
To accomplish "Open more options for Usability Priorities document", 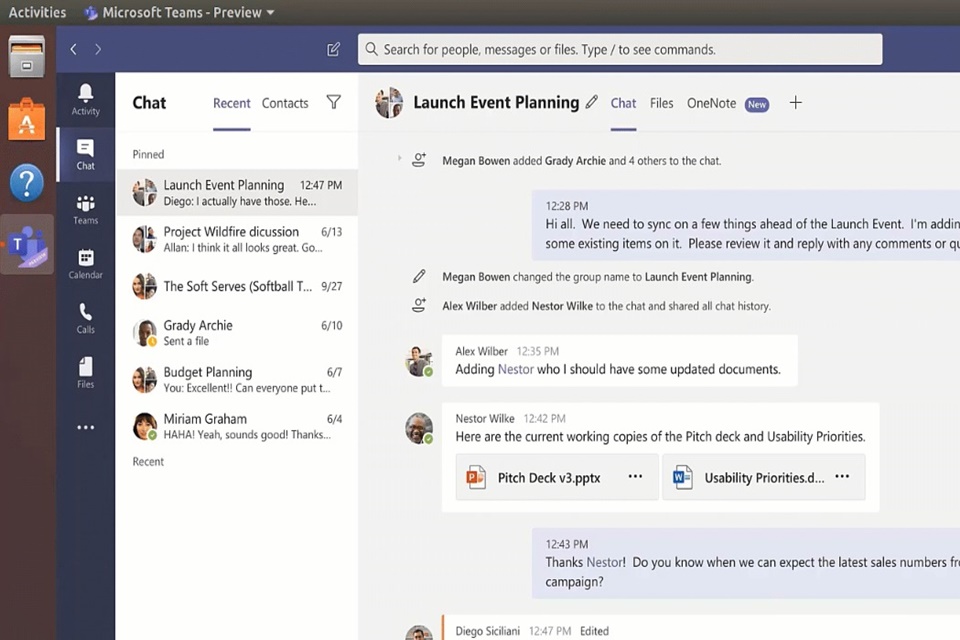I will (x=842, y=476).
